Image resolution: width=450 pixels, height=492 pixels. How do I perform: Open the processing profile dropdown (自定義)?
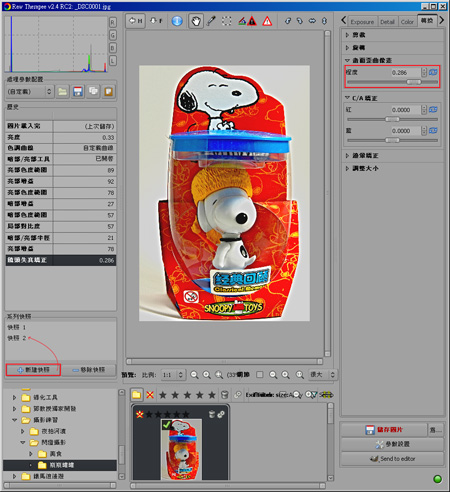pos(30,91)
